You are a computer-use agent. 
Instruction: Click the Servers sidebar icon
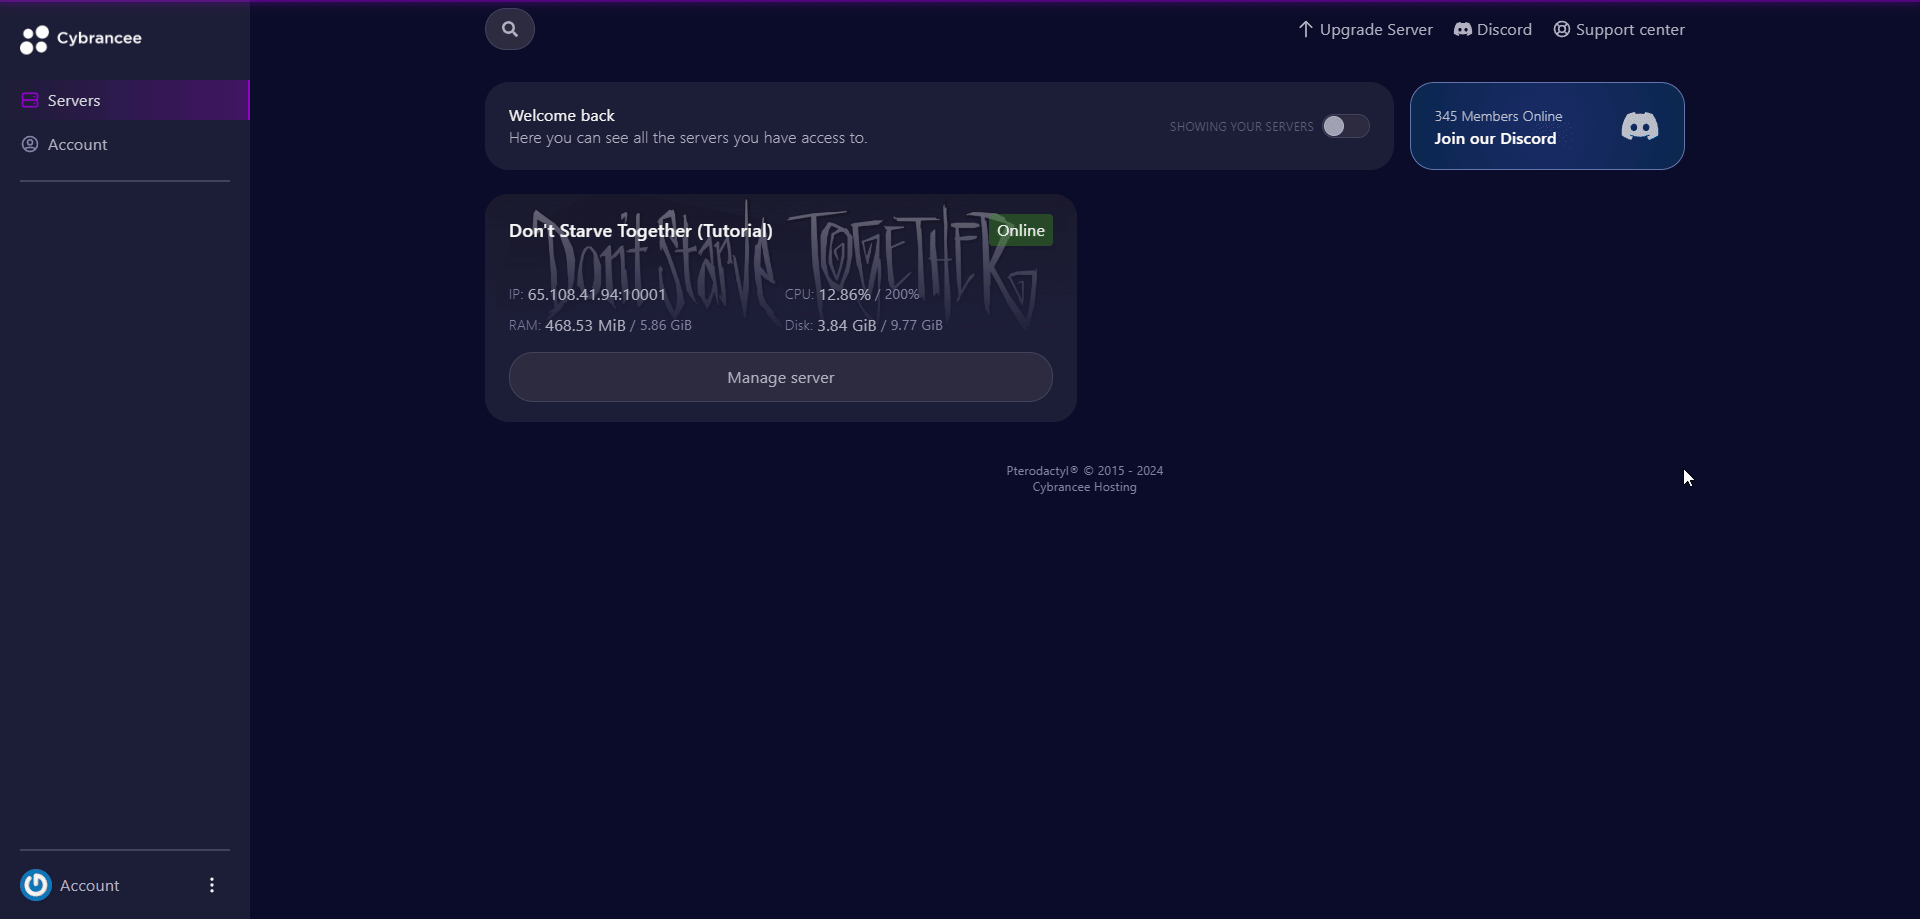(30, 100)
